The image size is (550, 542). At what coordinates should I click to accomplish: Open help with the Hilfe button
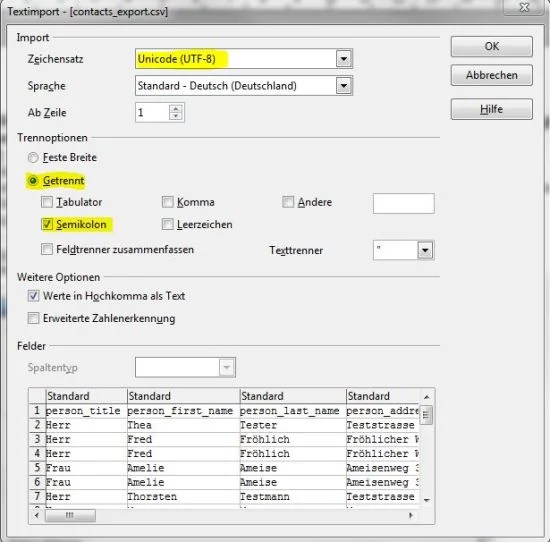point(491,109)
